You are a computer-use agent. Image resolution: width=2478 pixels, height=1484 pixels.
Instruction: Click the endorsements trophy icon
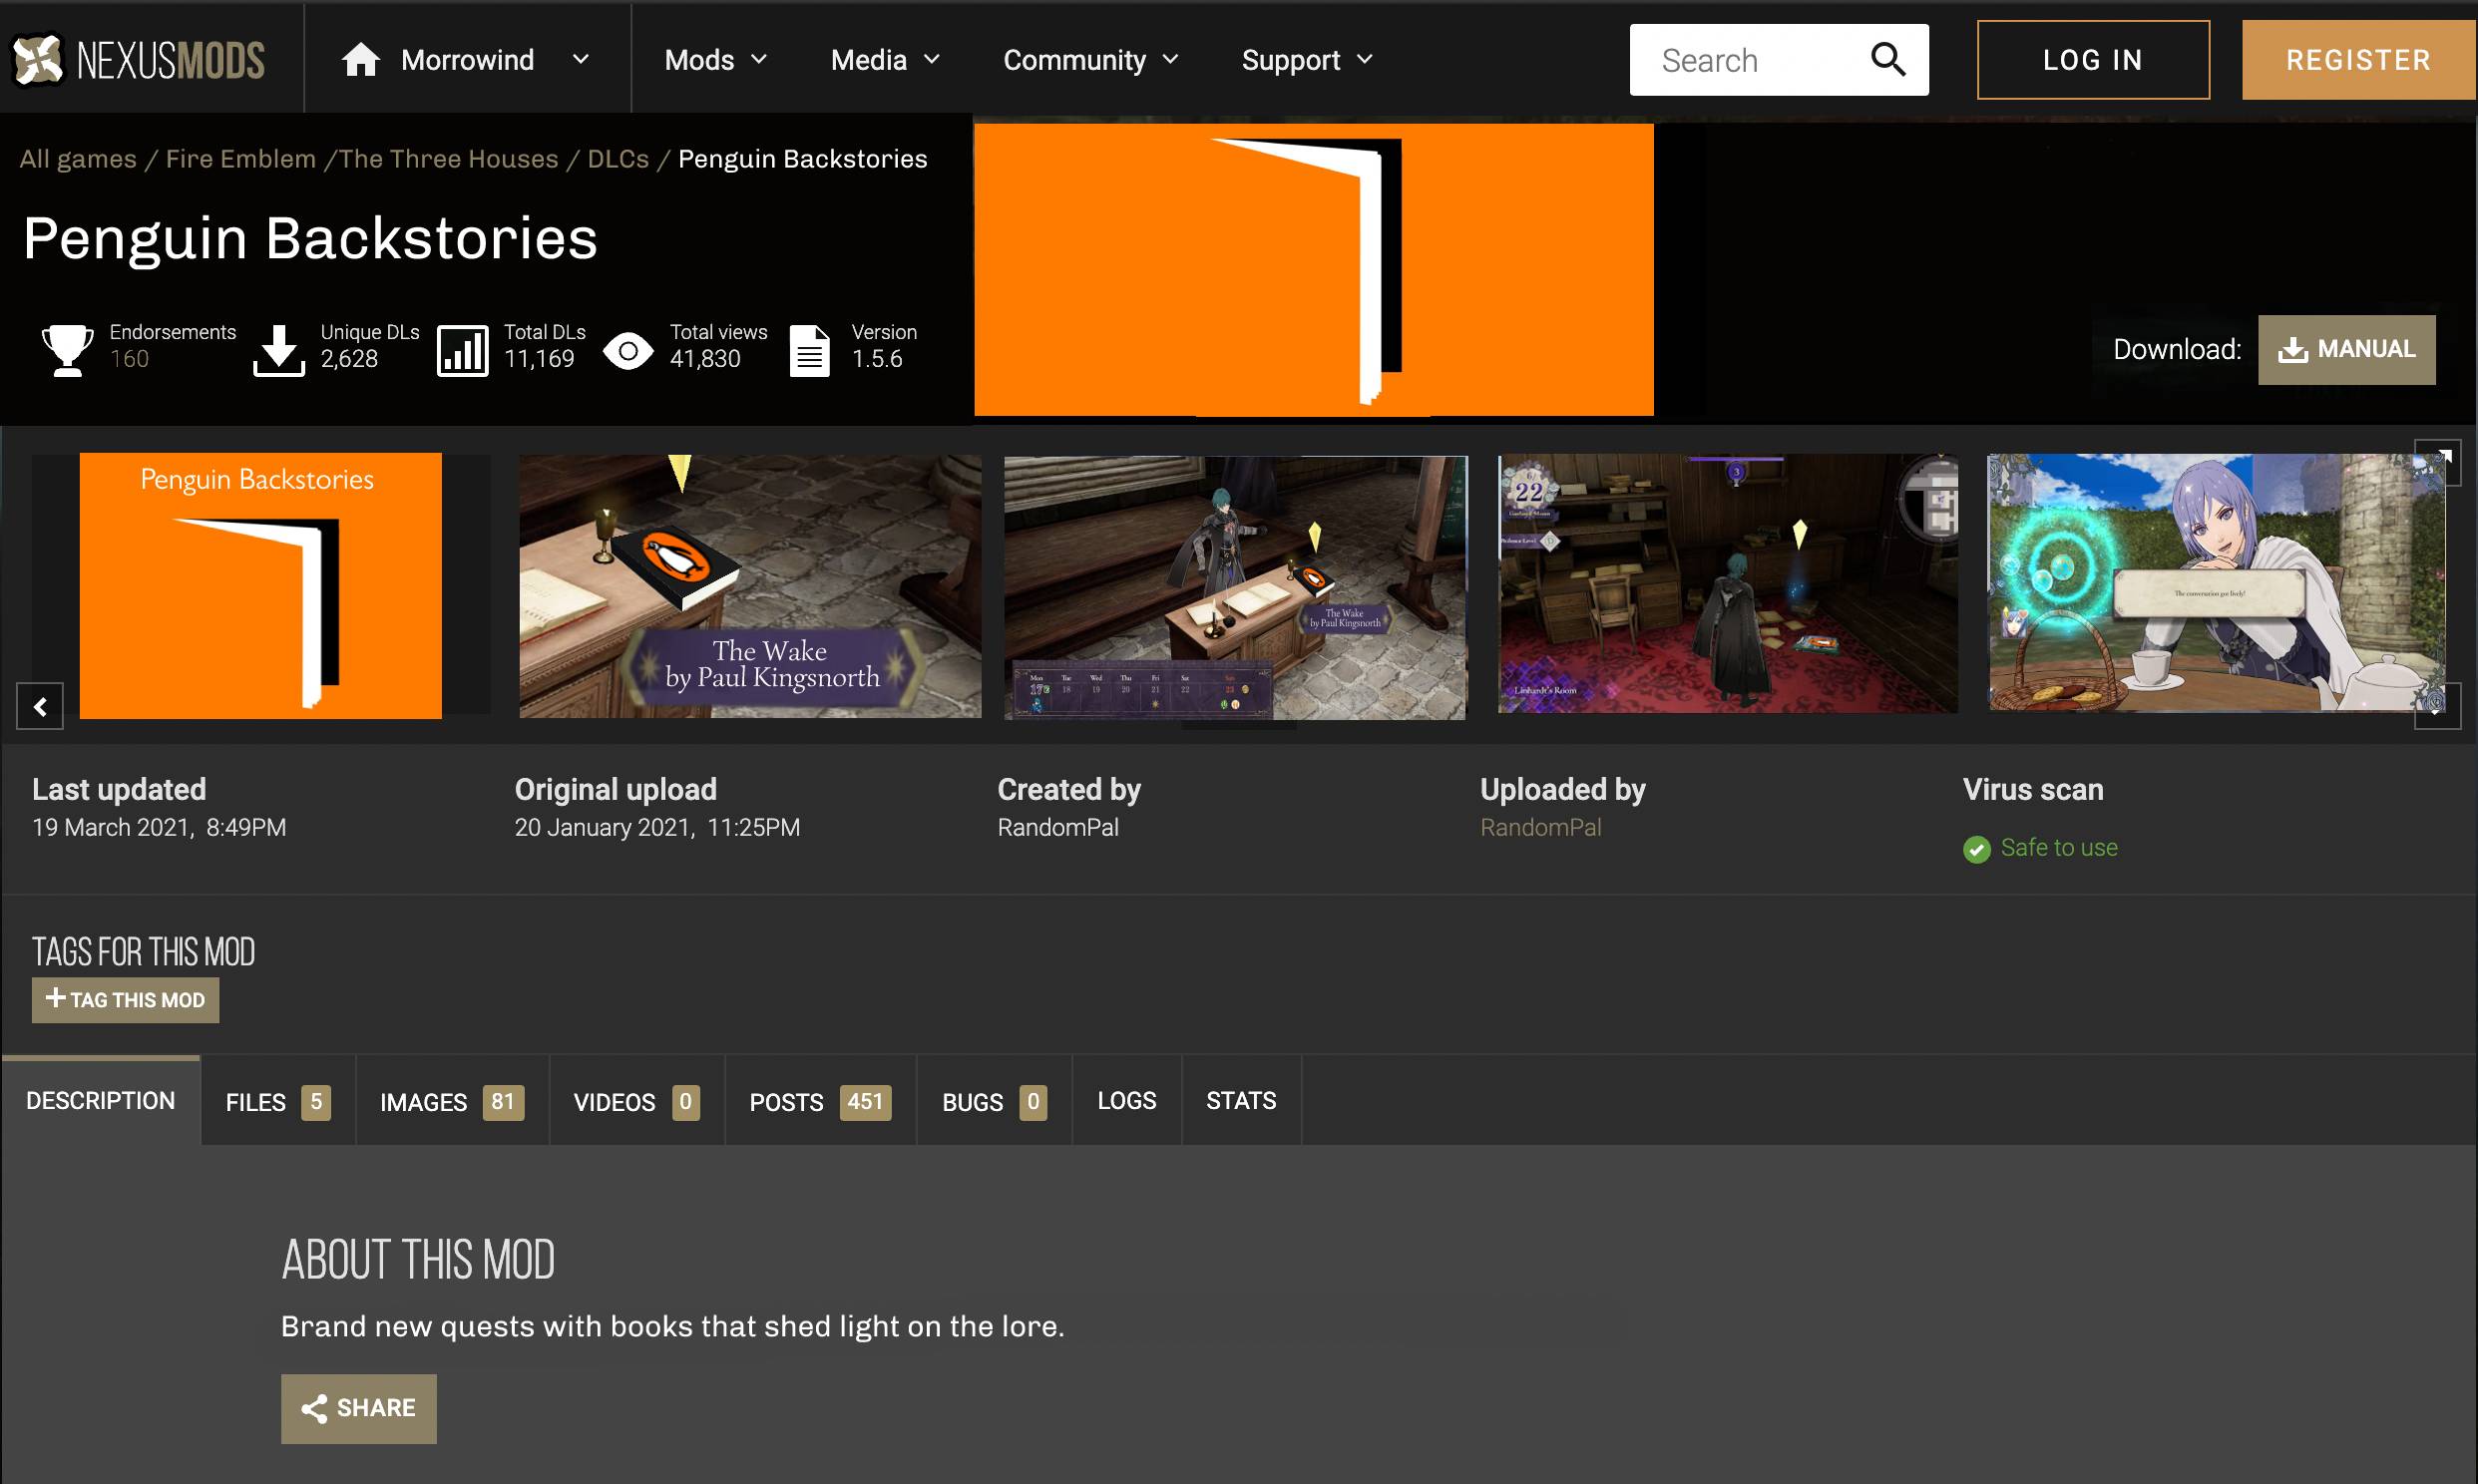[67, 350]
